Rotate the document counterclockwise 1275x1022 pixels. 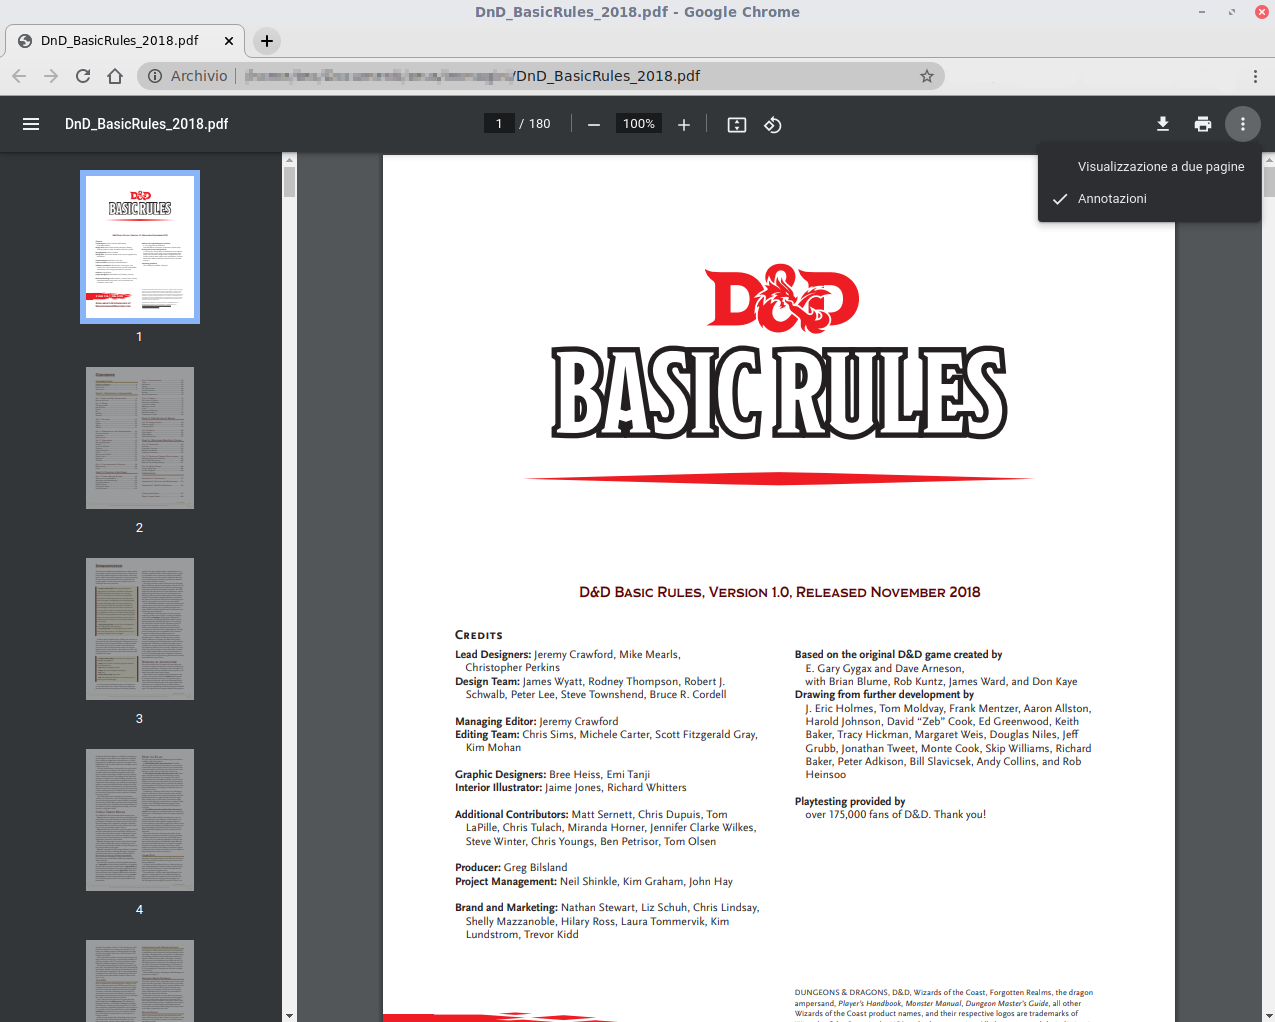(773, 125)
